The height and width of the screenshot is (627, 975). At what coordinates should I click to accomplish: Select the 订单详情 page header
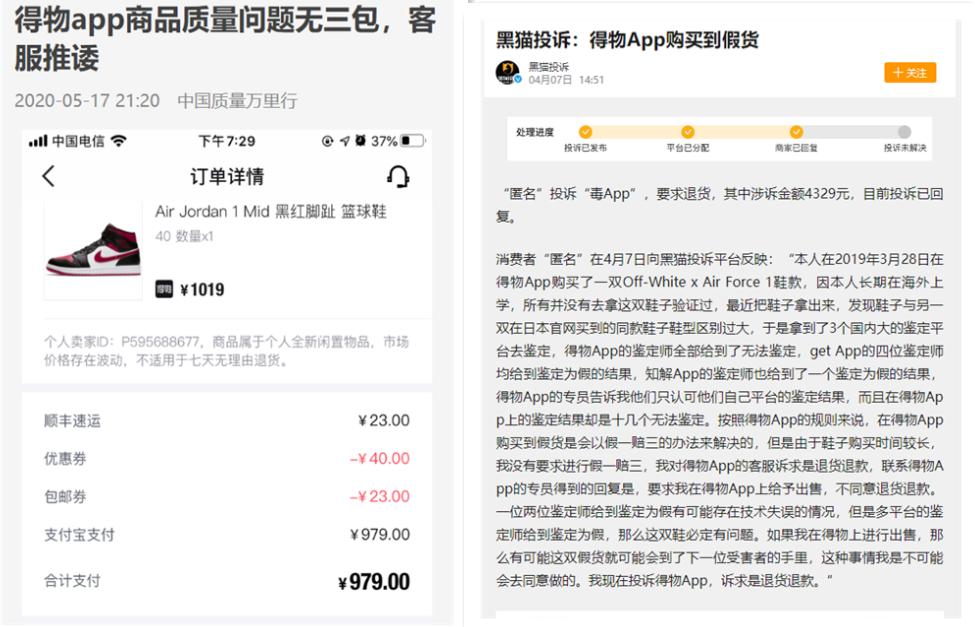[230, 177]
